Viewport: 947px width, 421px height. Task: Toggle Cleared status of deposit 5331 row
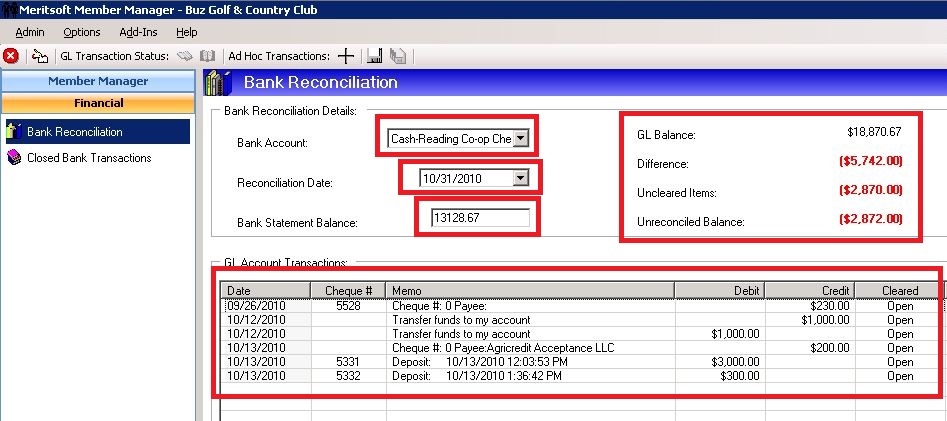click(x=900, y=362)
